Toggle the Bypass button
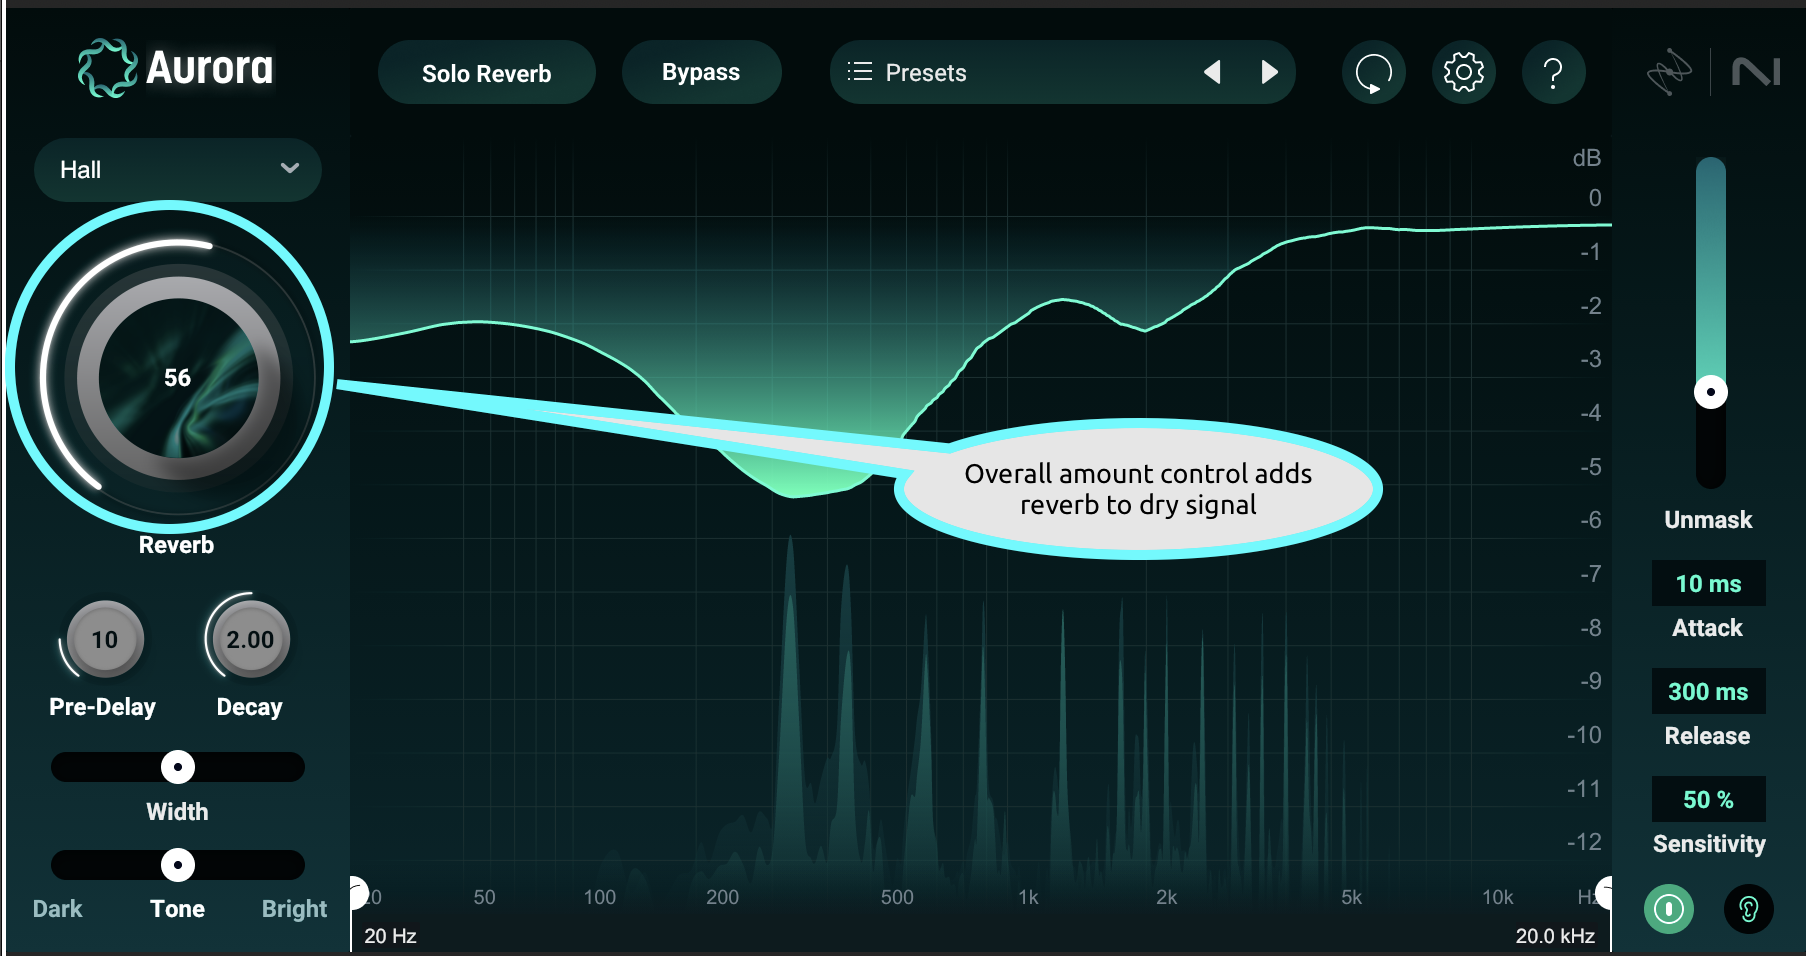This screenshot has width=1808, height=956. click(701, 72)
